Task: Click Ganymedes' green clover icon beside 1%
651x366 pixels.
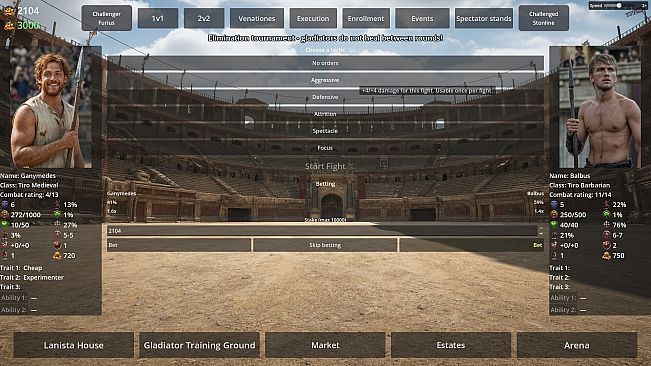Action: coord(57,215)
